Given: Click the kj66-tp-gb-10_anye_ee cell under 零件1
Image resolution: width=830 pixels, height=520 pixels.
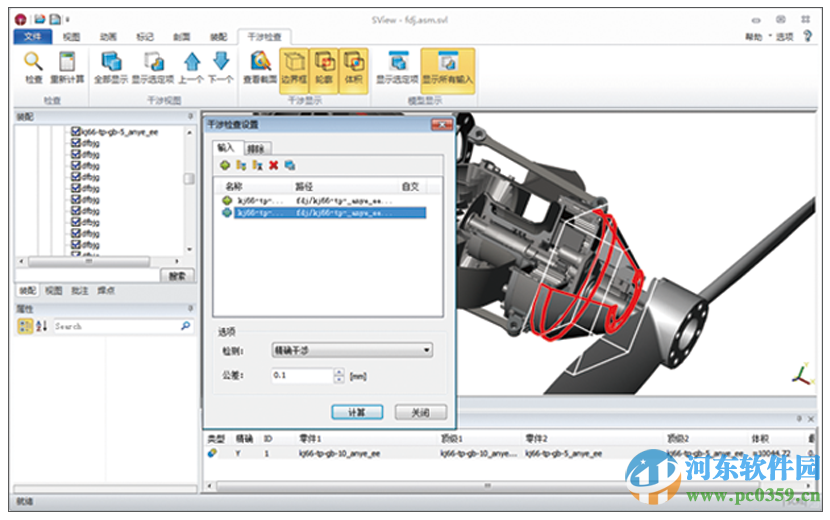Looking at the screenshot, I should [339, 454].
